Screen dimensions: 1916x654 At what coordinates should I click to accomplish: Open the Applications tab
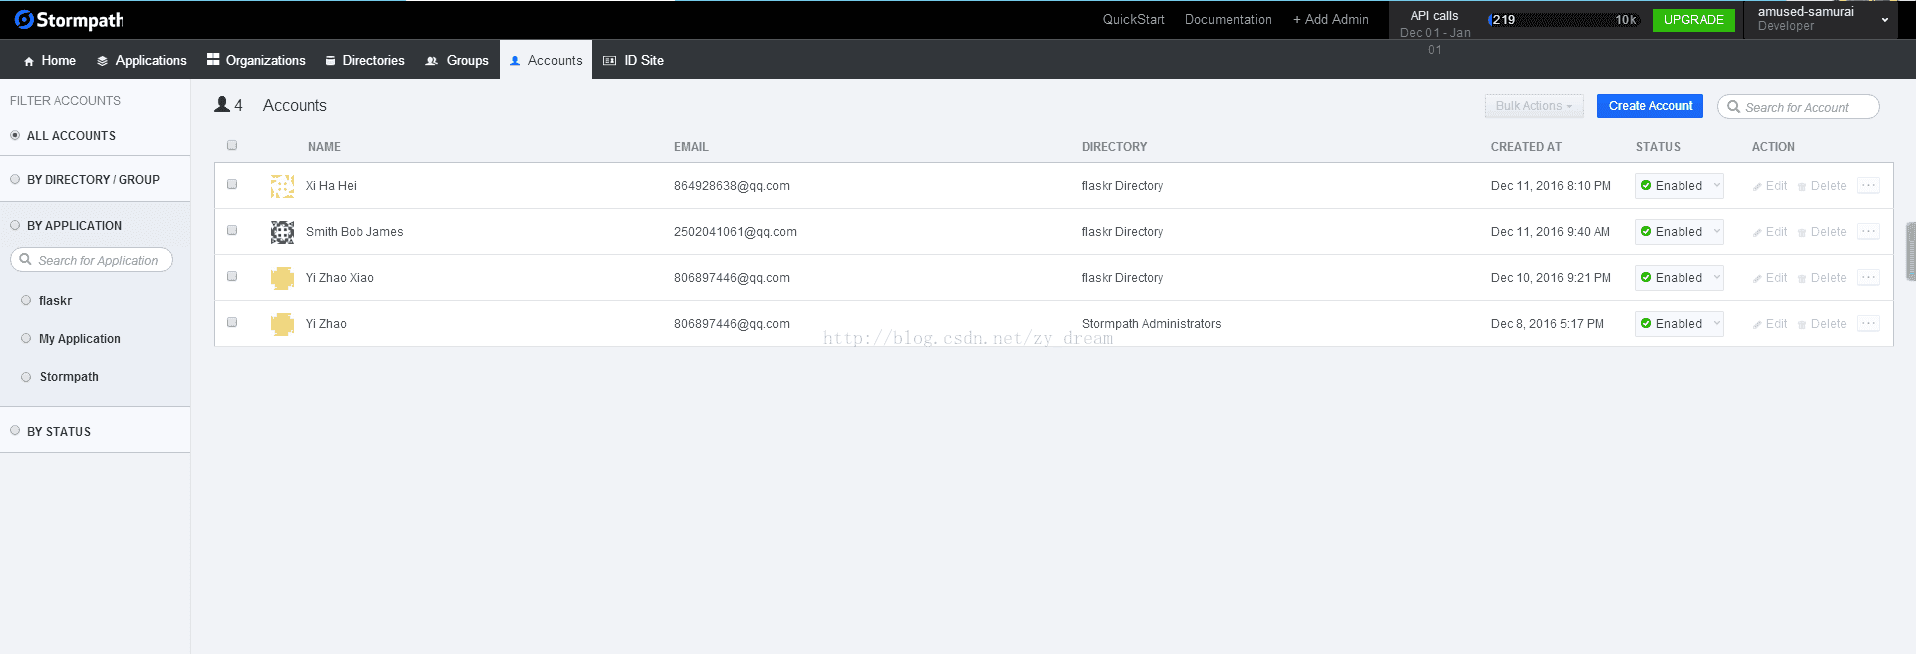(x=141, y=60)
